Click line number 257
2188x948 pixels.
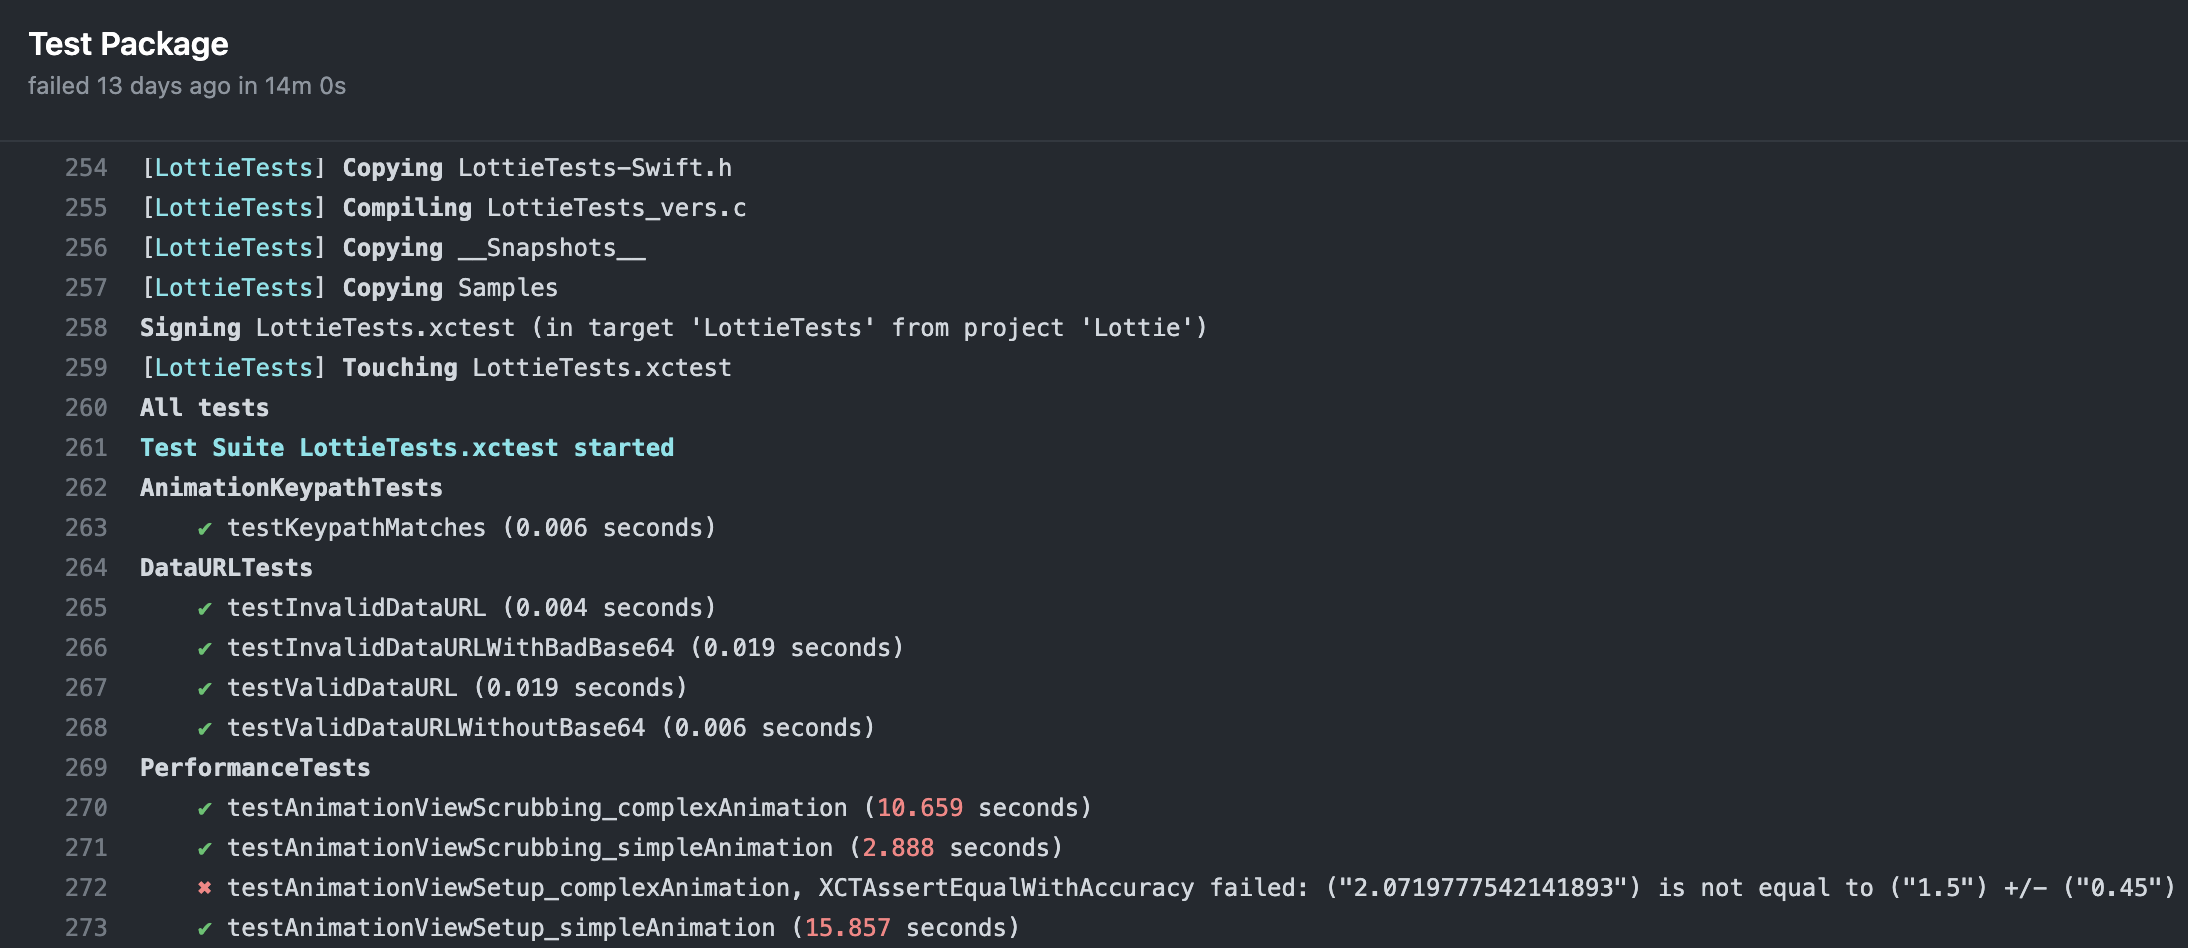[86, 288]
